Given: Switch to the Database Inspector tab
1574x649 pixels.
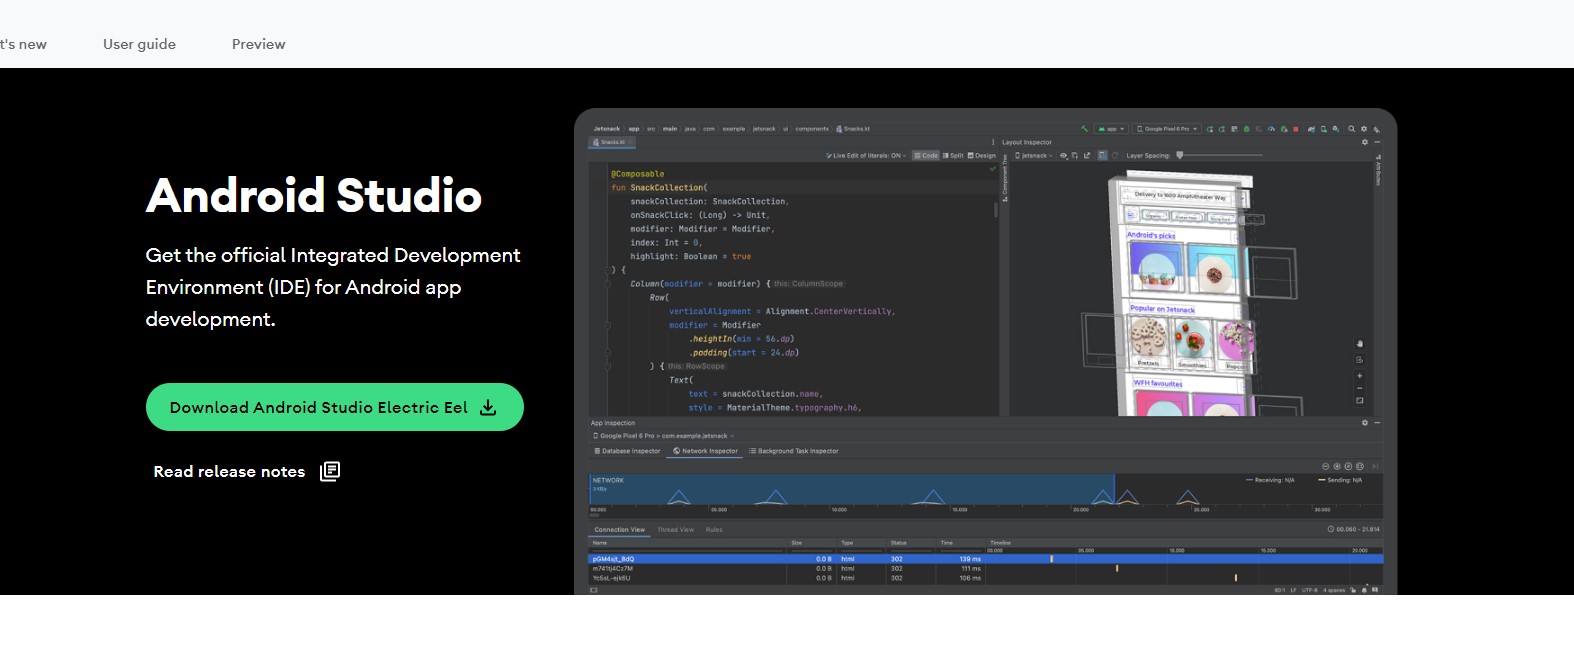Looking at the screenshot, I should 627,451.
